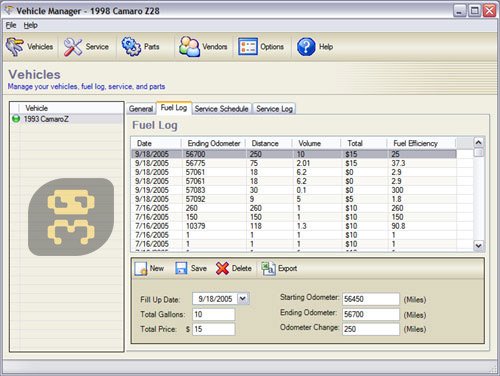Select the row with odometer 57092
This screenshot has width=500, height=376.
(x=294, y=199)
